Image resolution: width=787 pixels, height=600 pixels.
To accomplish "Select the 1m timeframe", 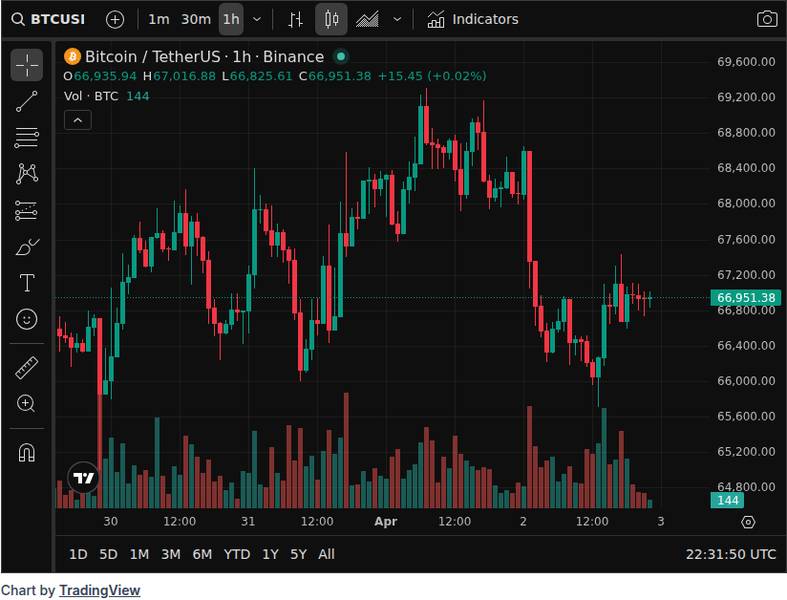I will point(159,20).
